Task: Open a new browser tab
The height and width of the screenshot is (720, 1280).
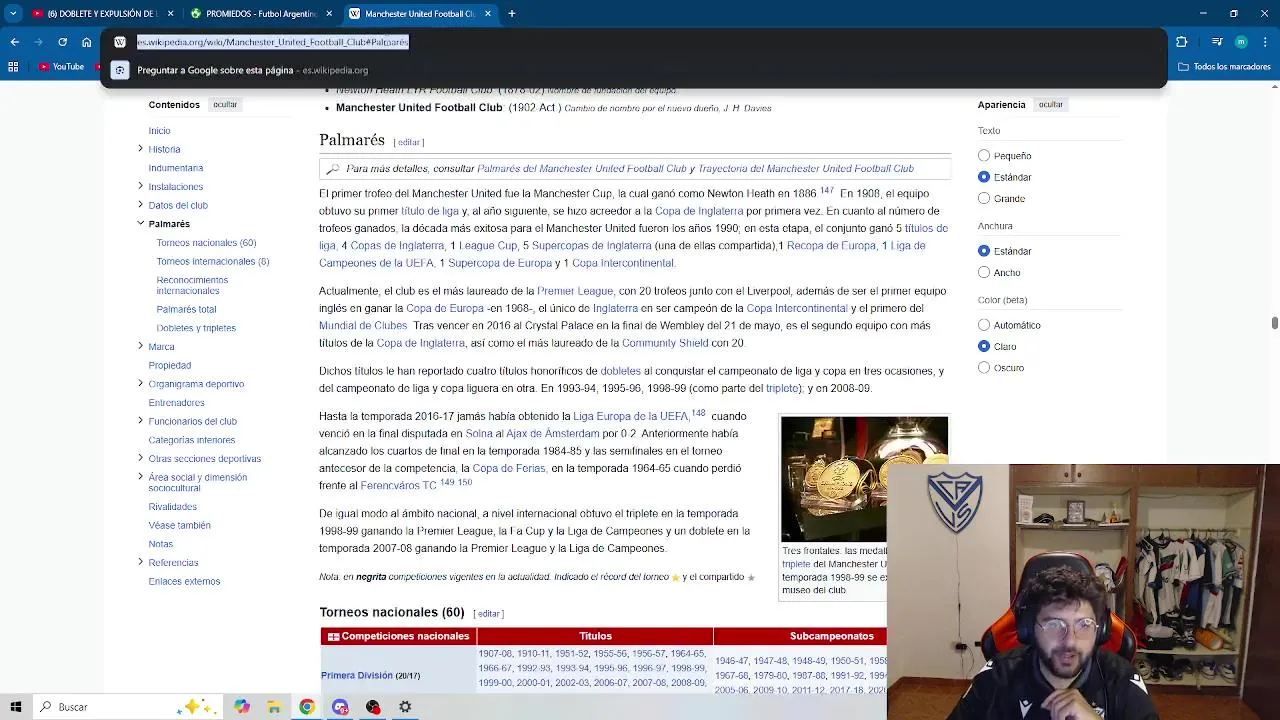Action: pyautogui.click(x=511, y=14)
